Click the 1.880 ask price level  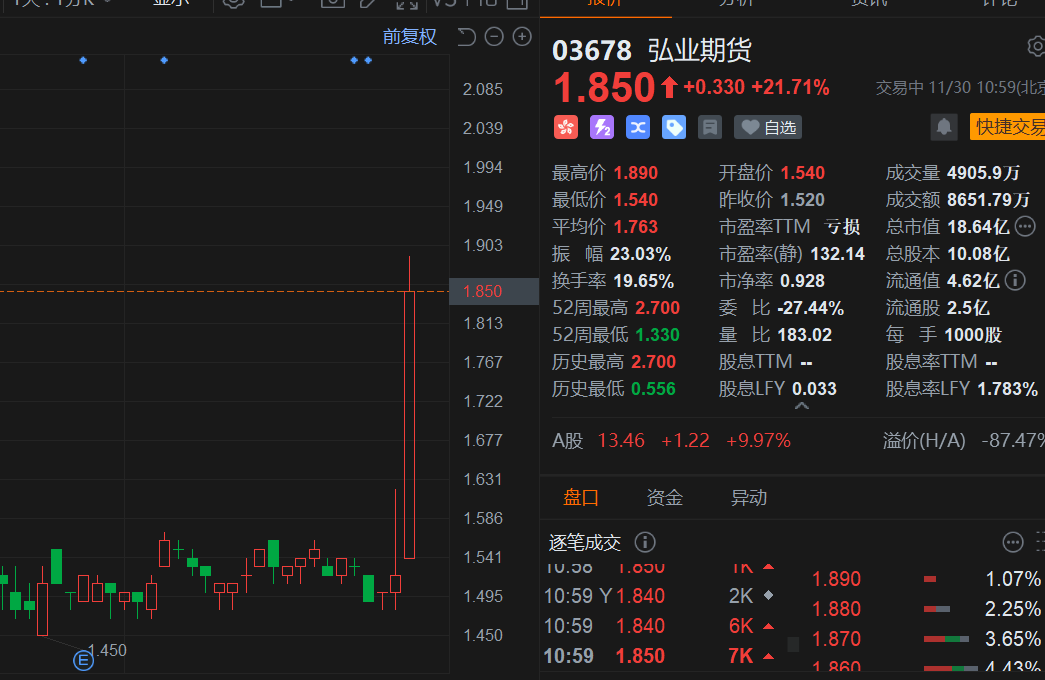(x=836, y=609)
